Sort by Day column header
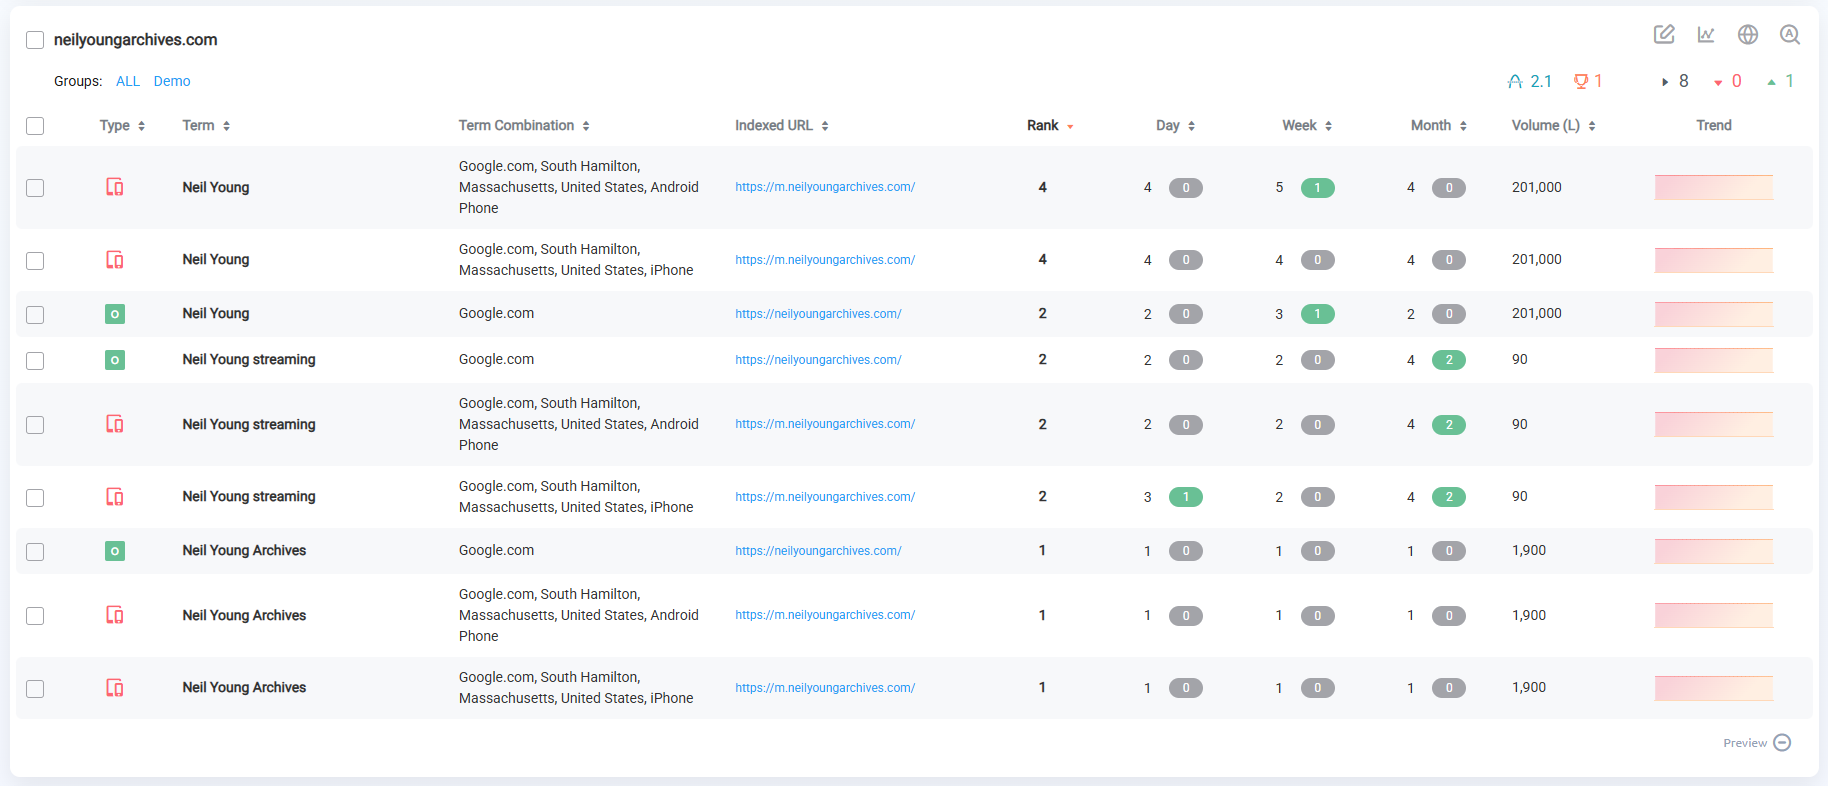Image resolution: width=1828 pixels, height=786 pixels. click(x=1176, y=126)
